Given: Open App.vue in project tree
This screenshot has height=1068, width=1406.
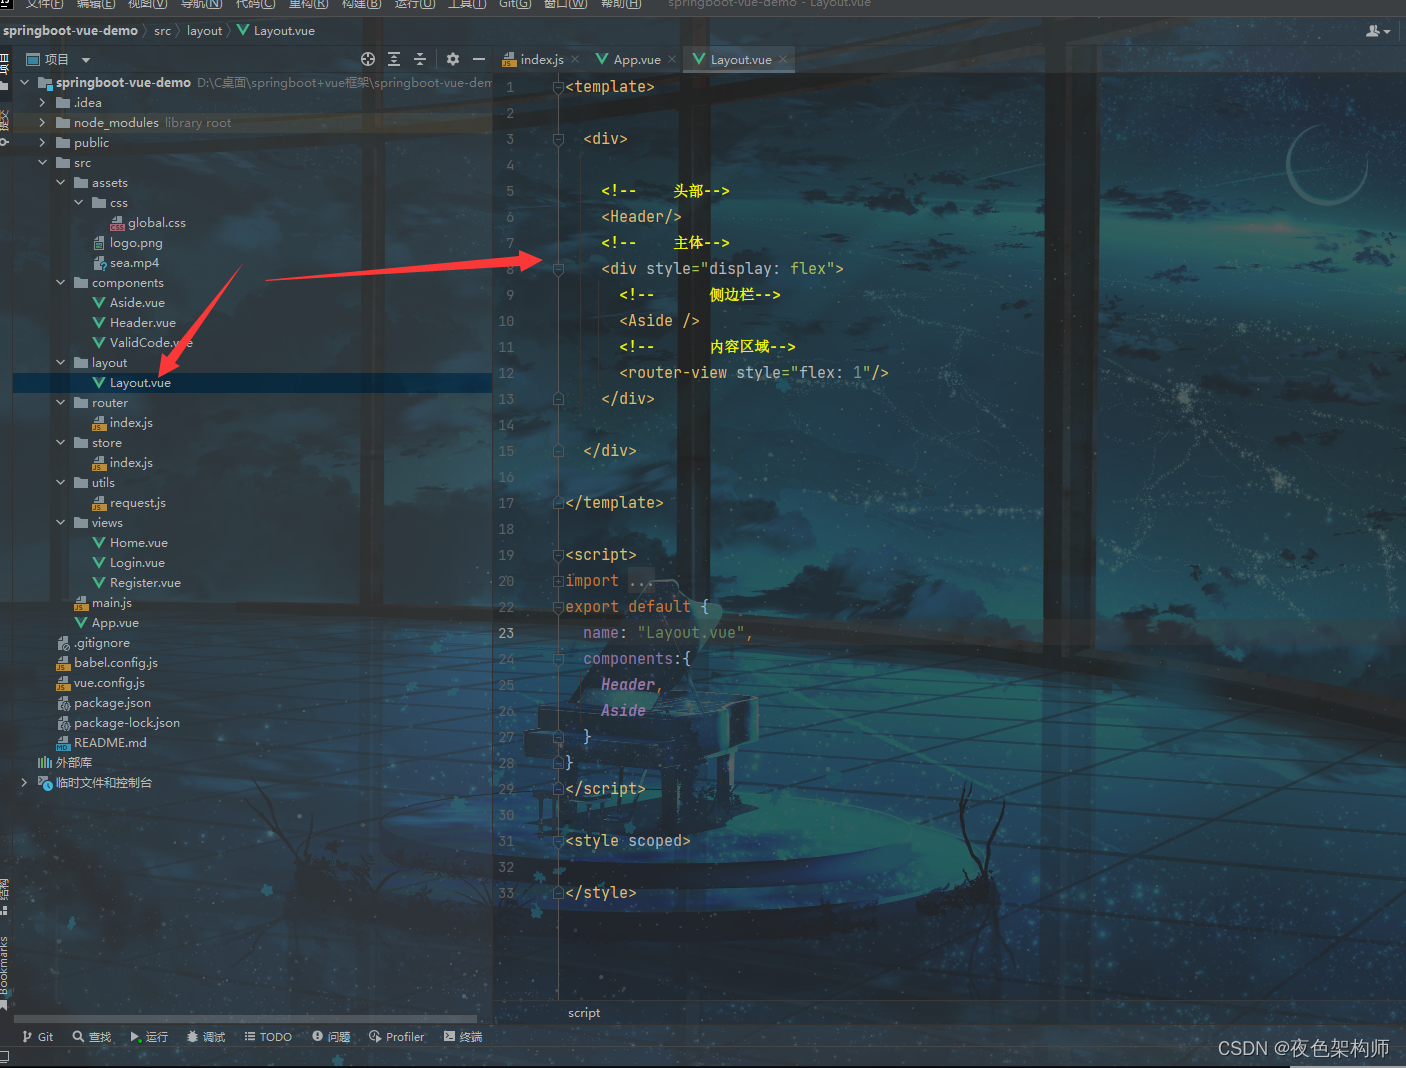Looking at the screenshot, I should tap(106, 623).
